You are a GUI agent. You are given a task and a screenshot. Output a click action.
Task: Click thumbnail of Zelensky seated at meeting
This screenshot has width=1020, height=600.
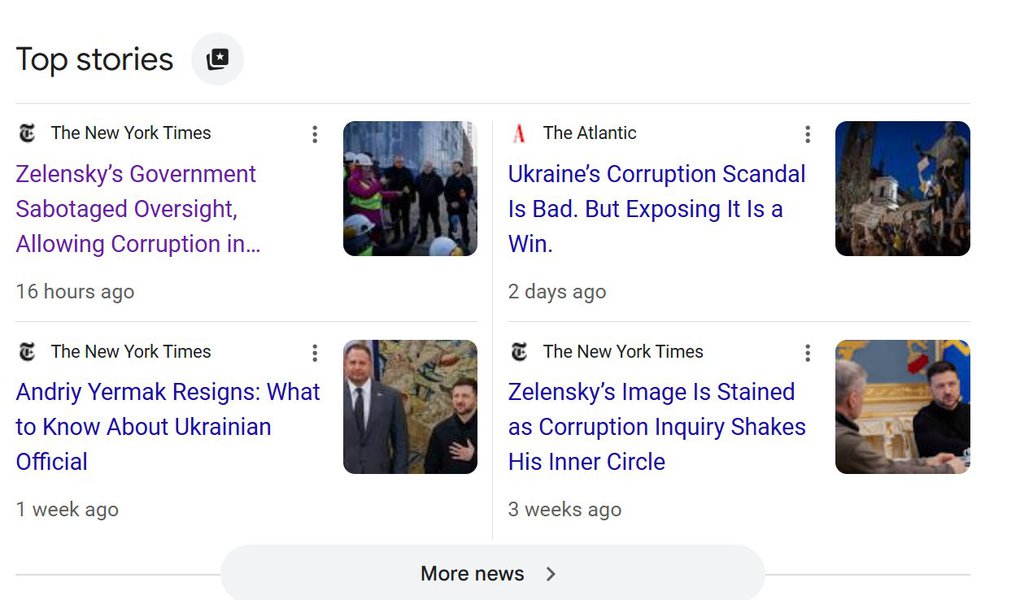coord(902,407)
